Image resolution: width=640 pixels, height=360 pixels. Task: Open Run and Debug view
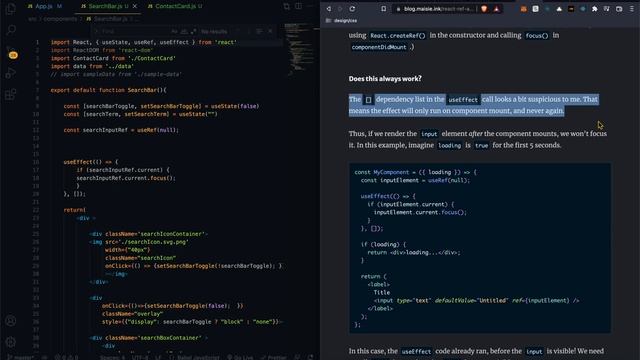(x=11, y=73)
